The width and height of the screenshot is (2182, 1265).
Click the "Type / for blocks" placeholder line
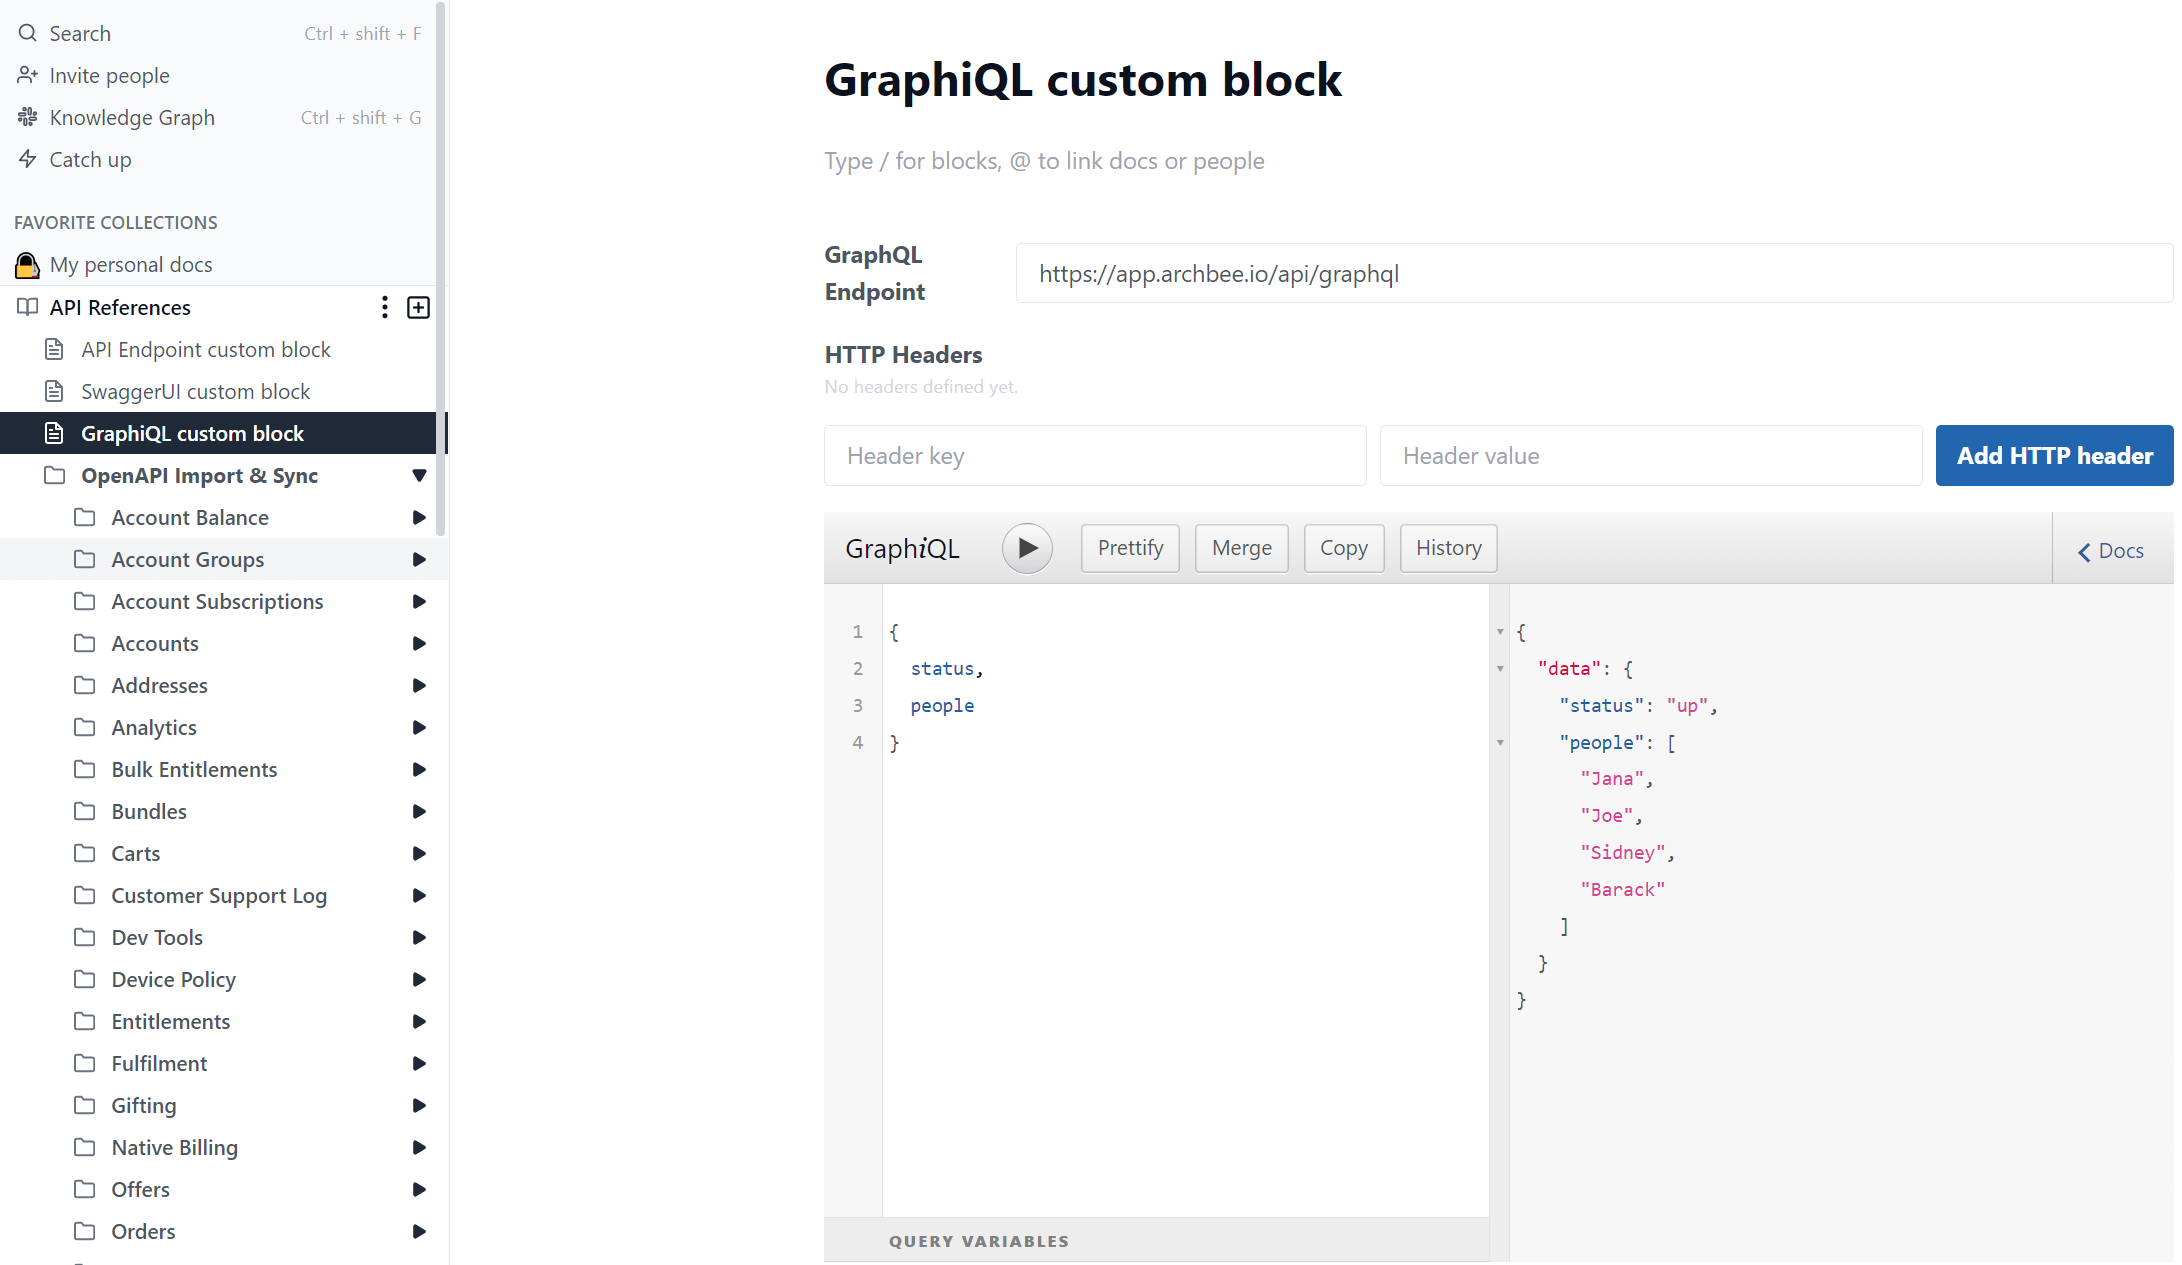point(1044,161)
